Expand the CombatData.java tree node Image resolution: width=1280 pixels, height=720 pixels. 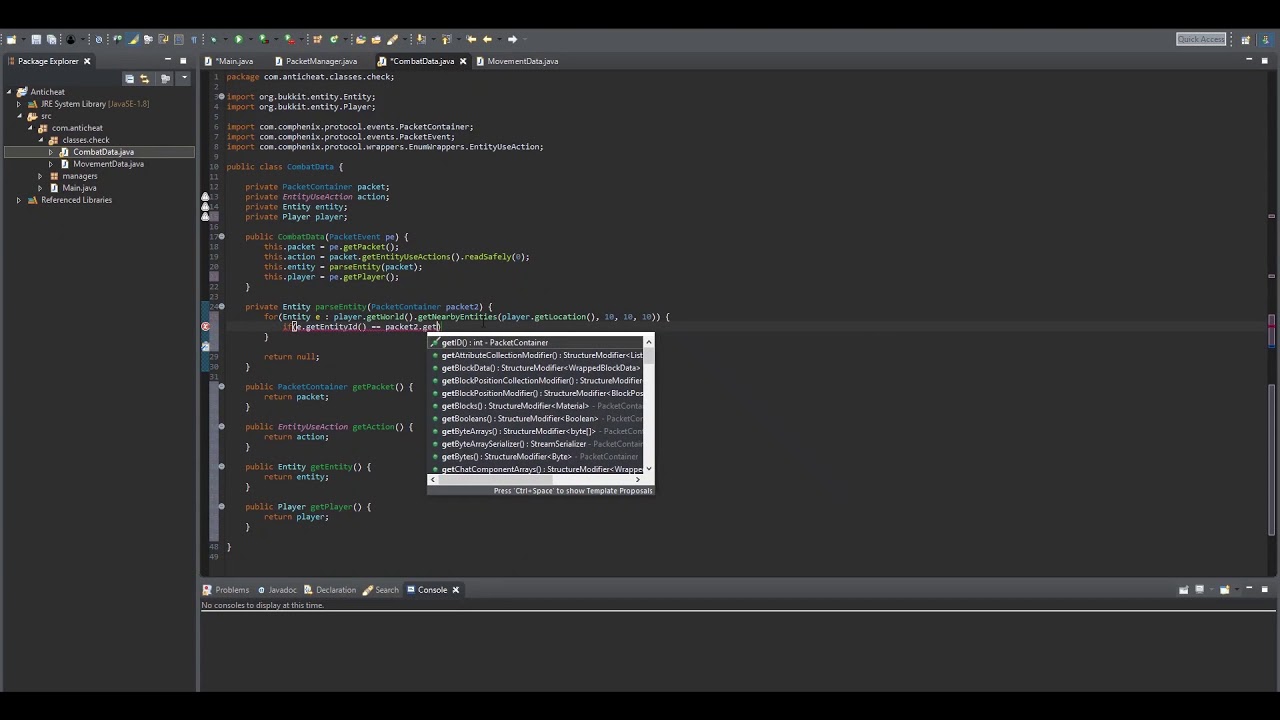click(51, 152)
